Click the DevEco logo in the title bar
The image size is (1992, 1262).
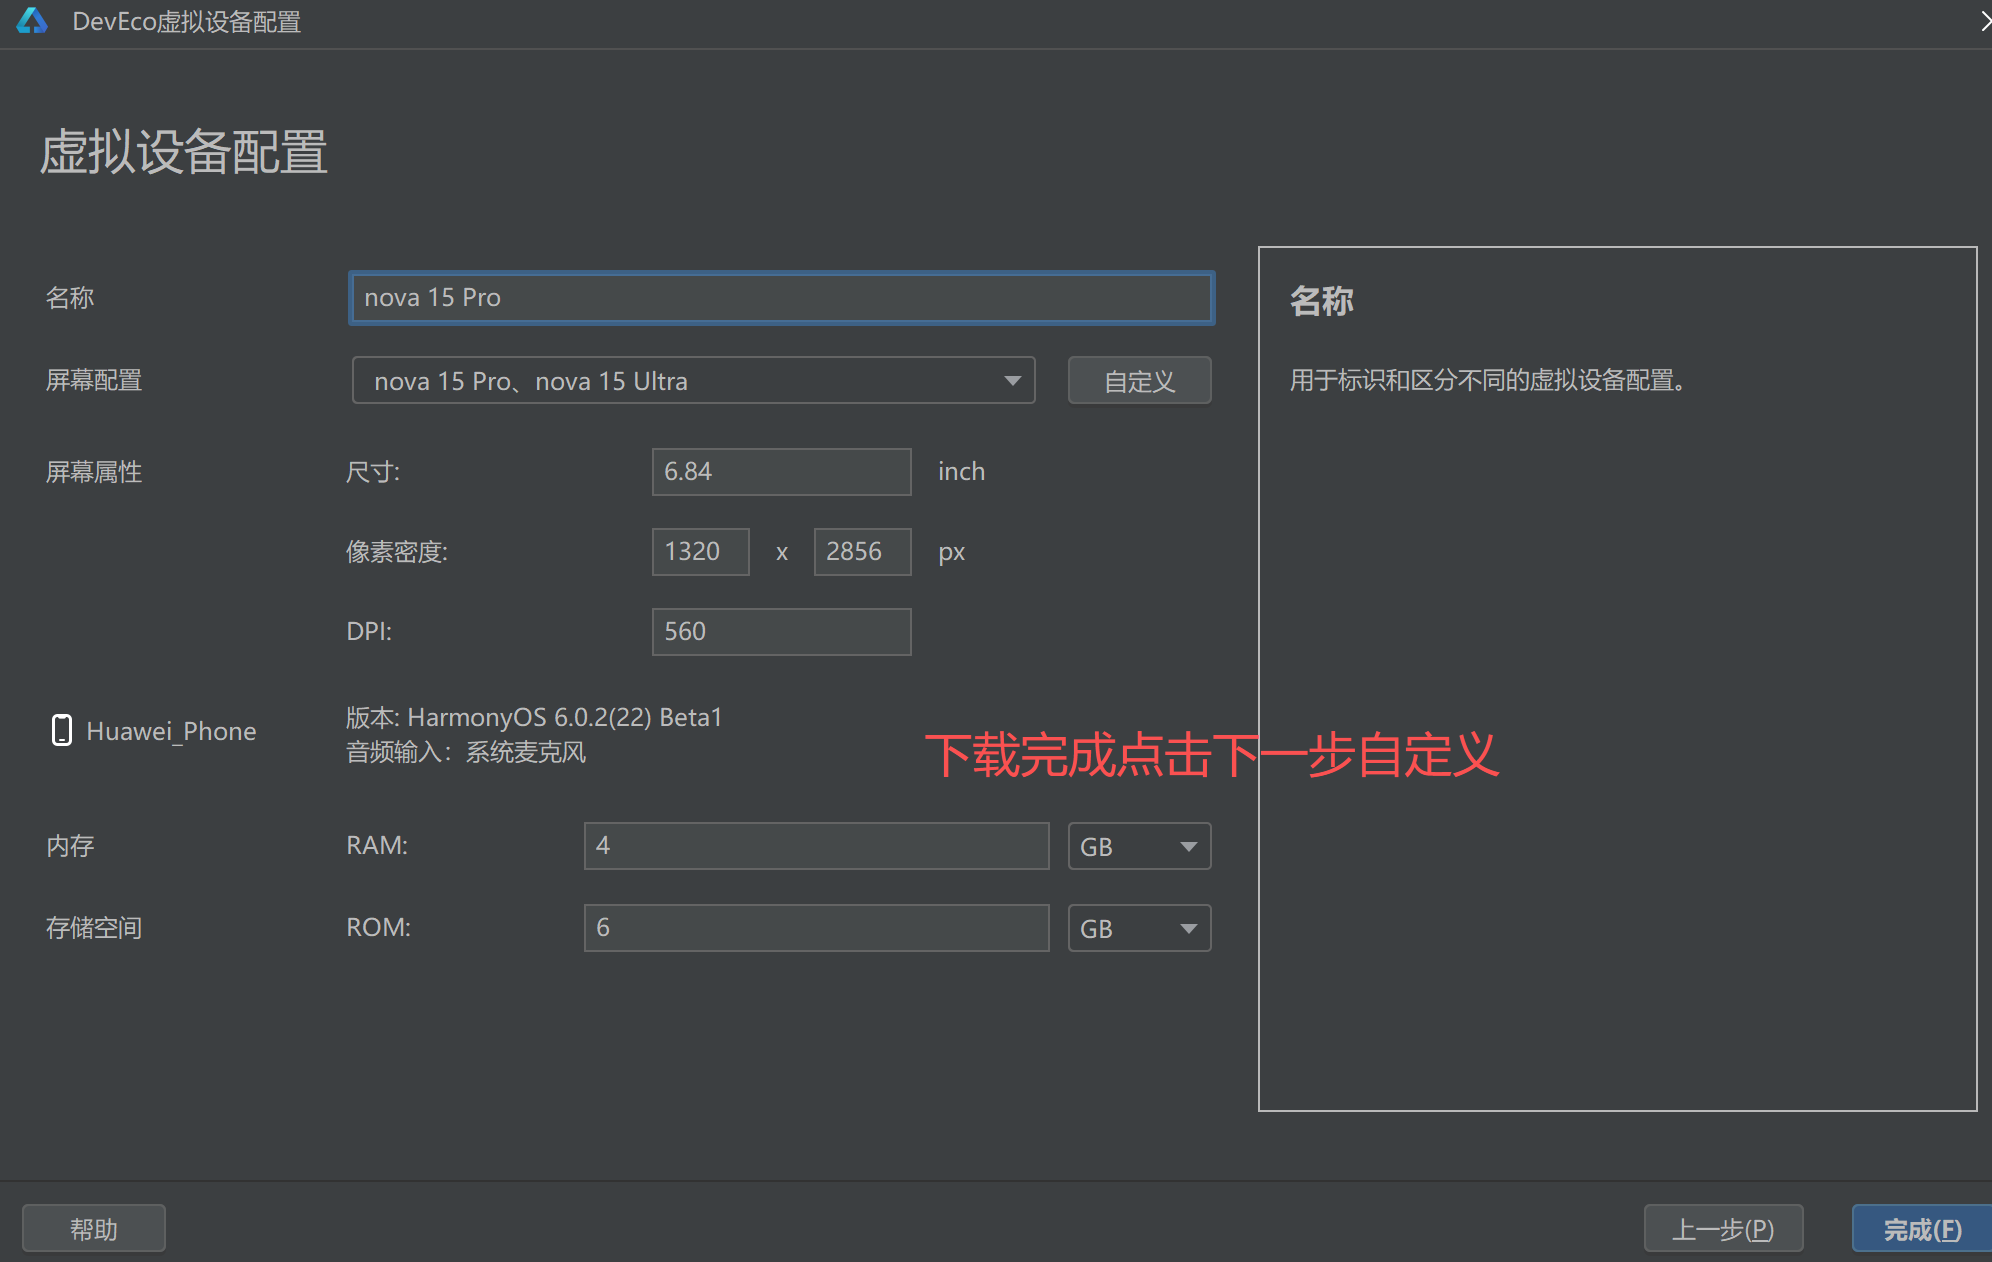pos(32,21)
